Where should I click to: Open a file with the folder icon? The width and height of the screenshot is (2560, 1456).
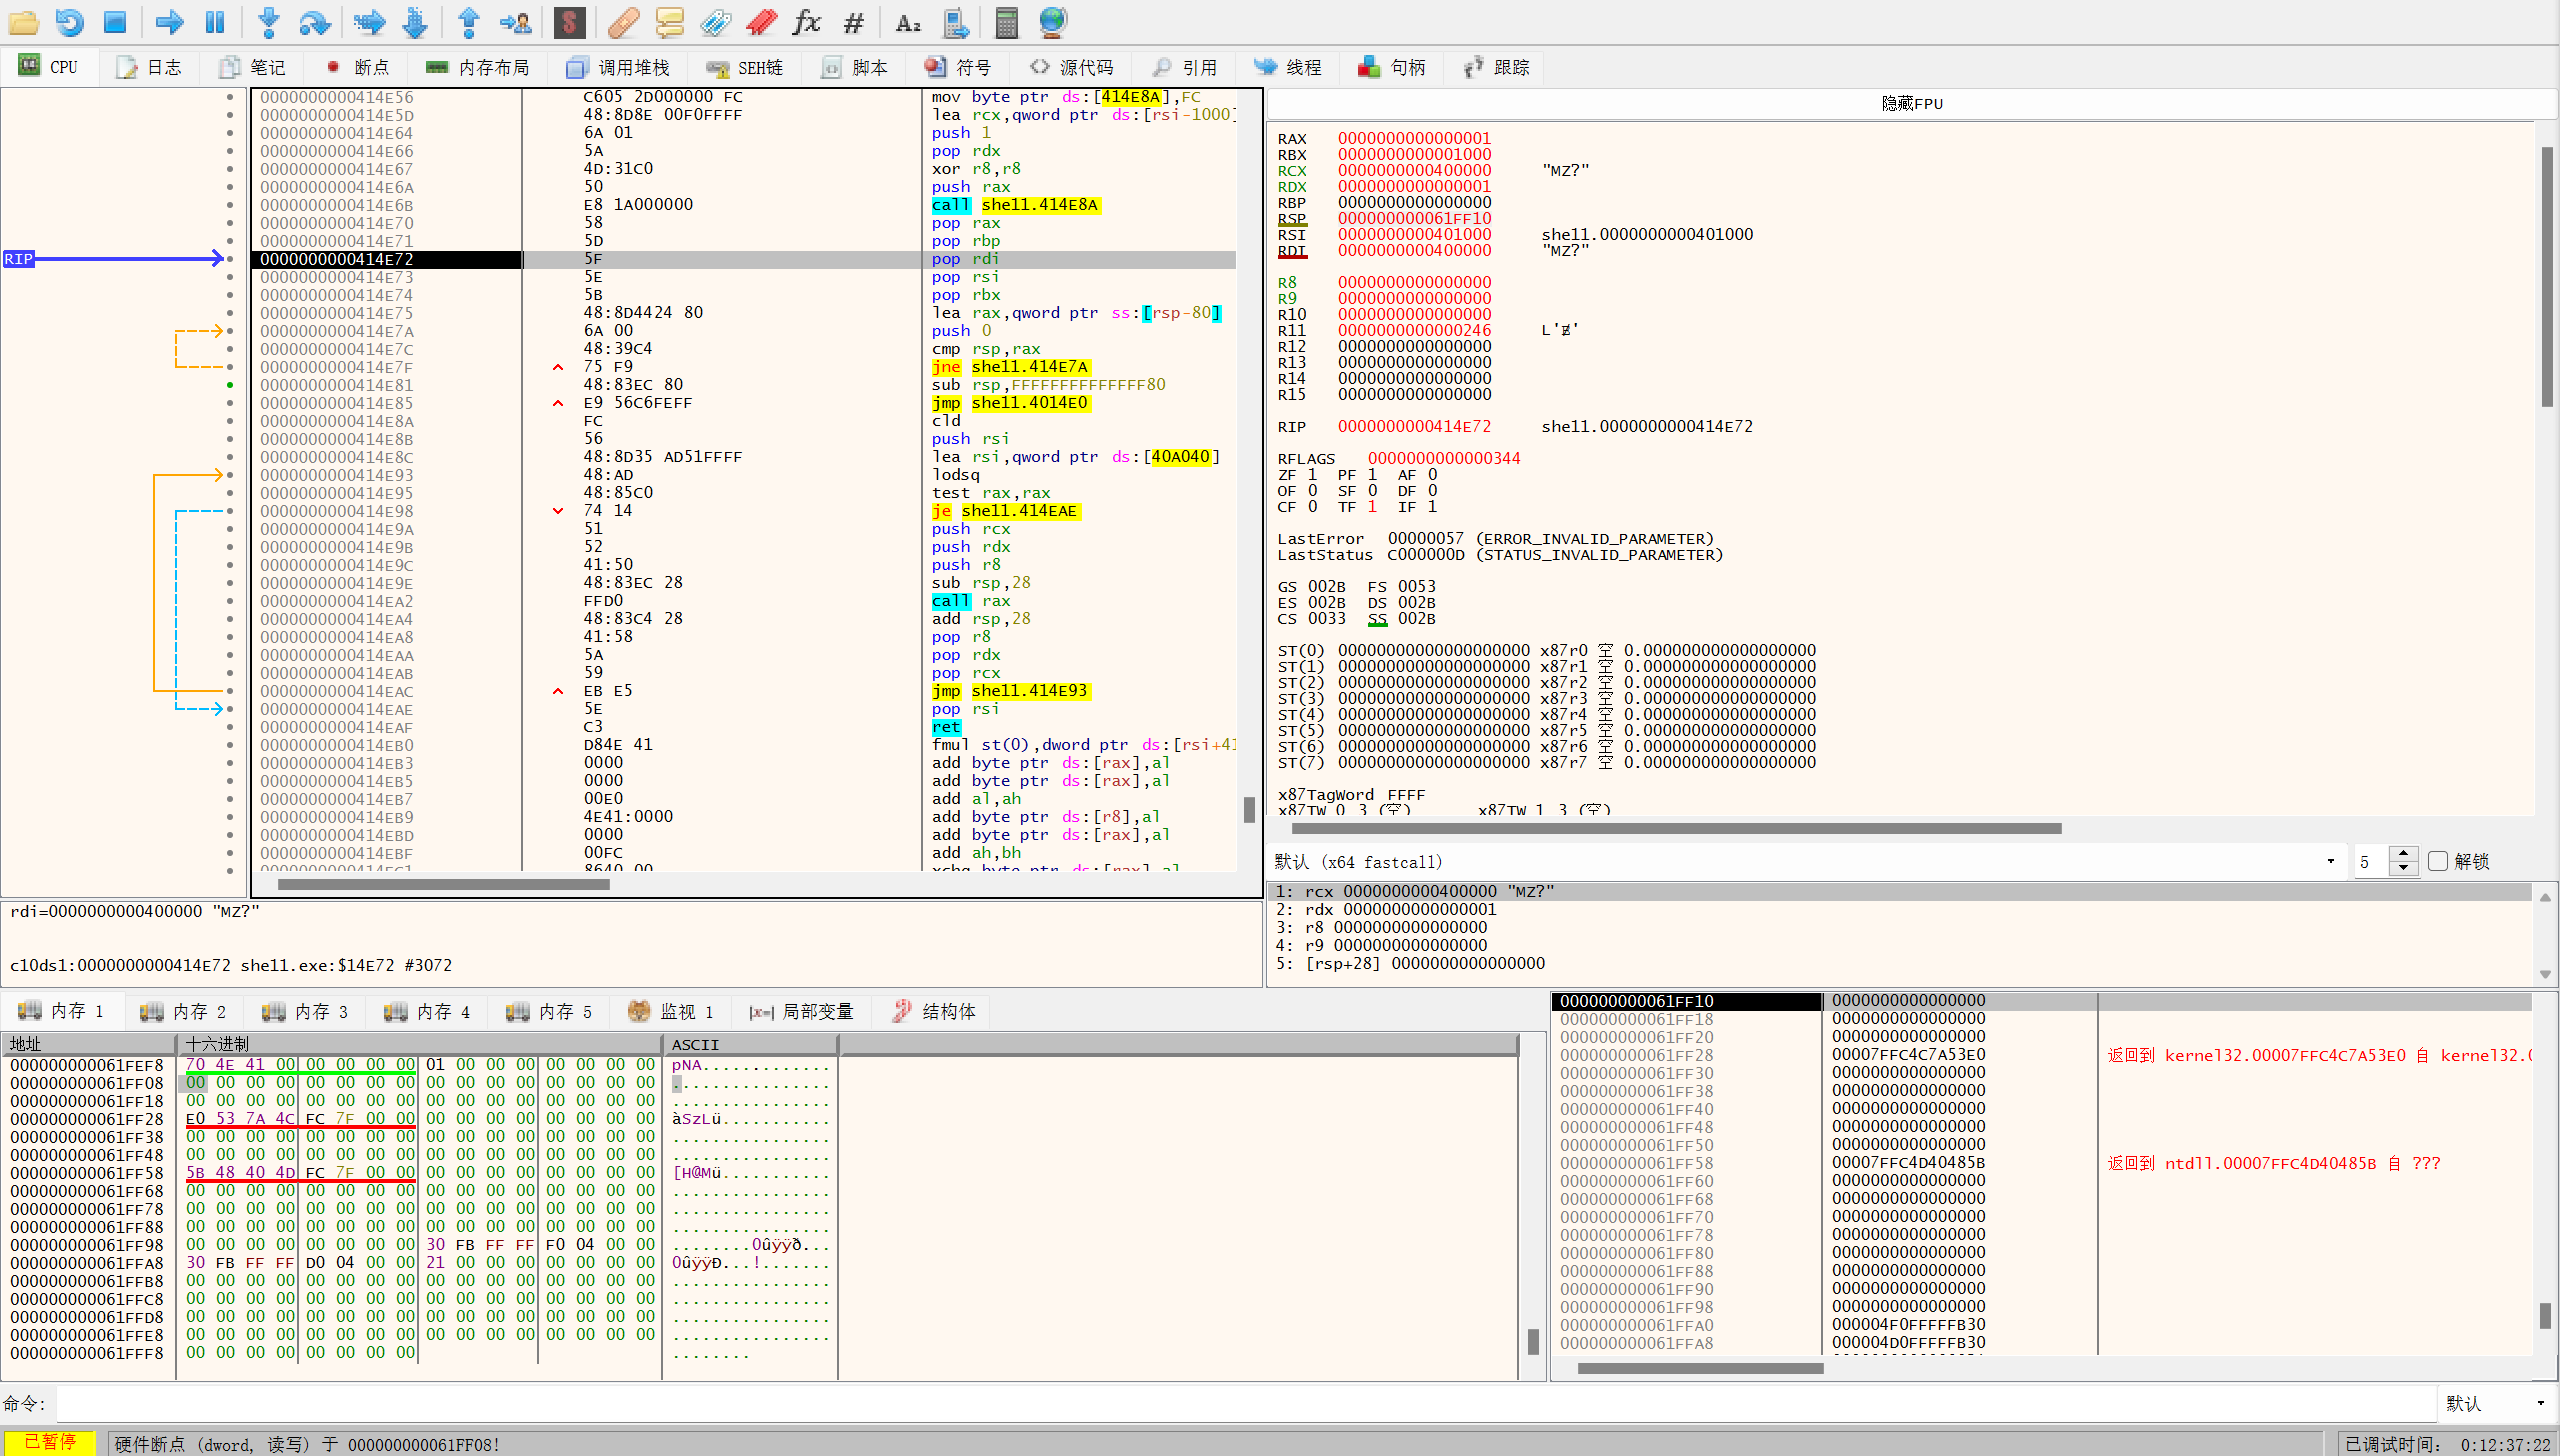[x=23, y=22]
